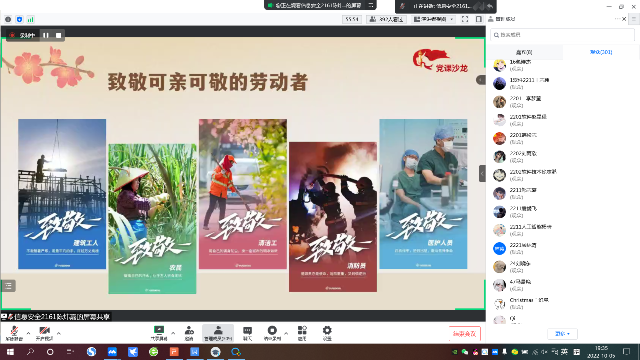The height and width of the screenshot is (360, 640).
Task: Expand microphone audio options arrow
Action: 28,333
